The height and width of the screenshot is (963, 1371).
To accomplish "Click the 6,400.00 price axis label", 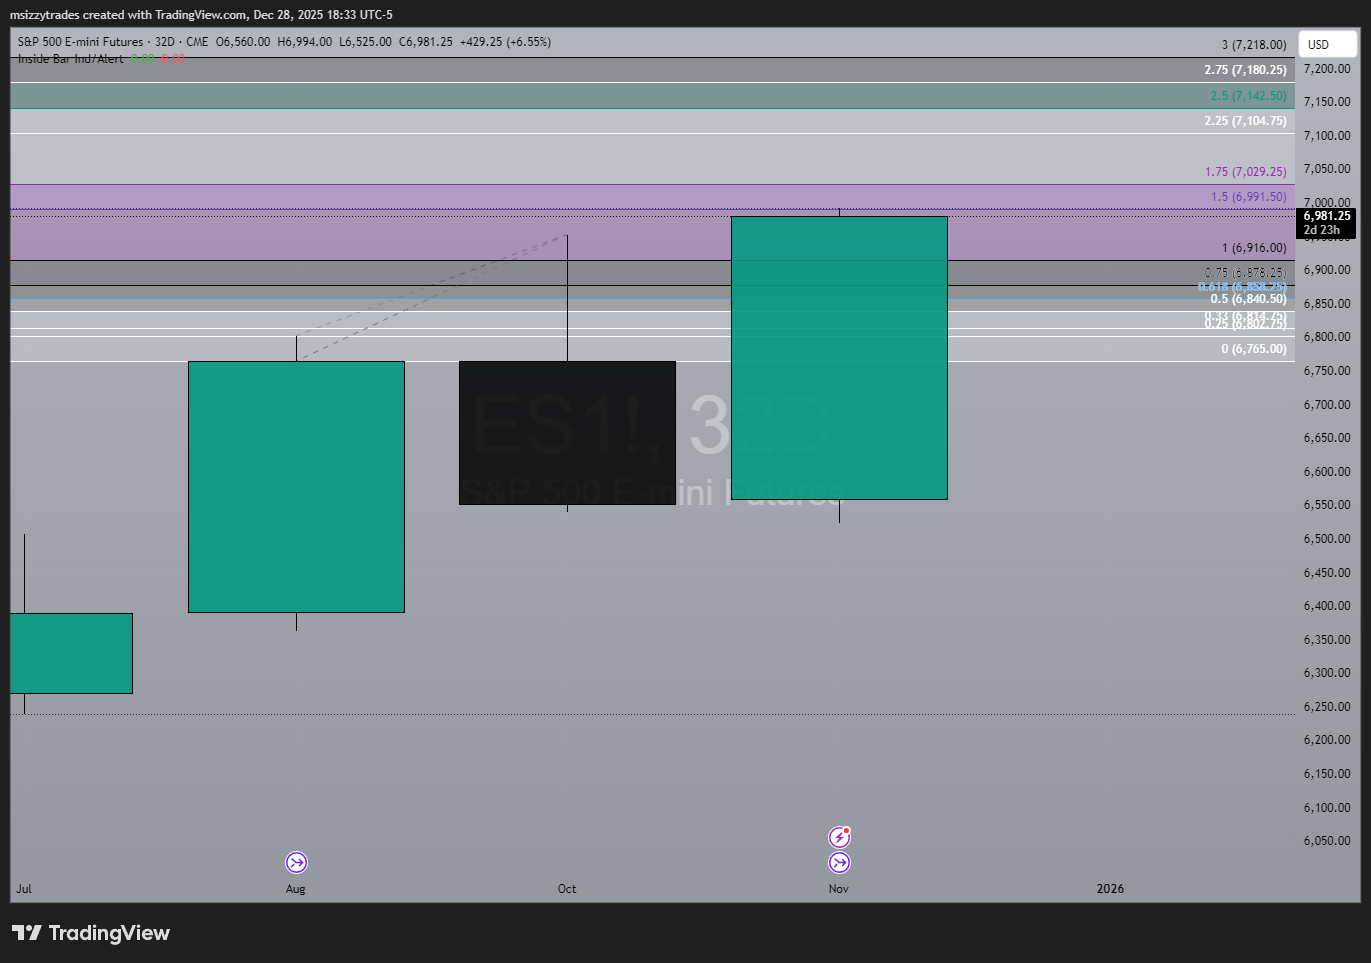I will 1327,606.
